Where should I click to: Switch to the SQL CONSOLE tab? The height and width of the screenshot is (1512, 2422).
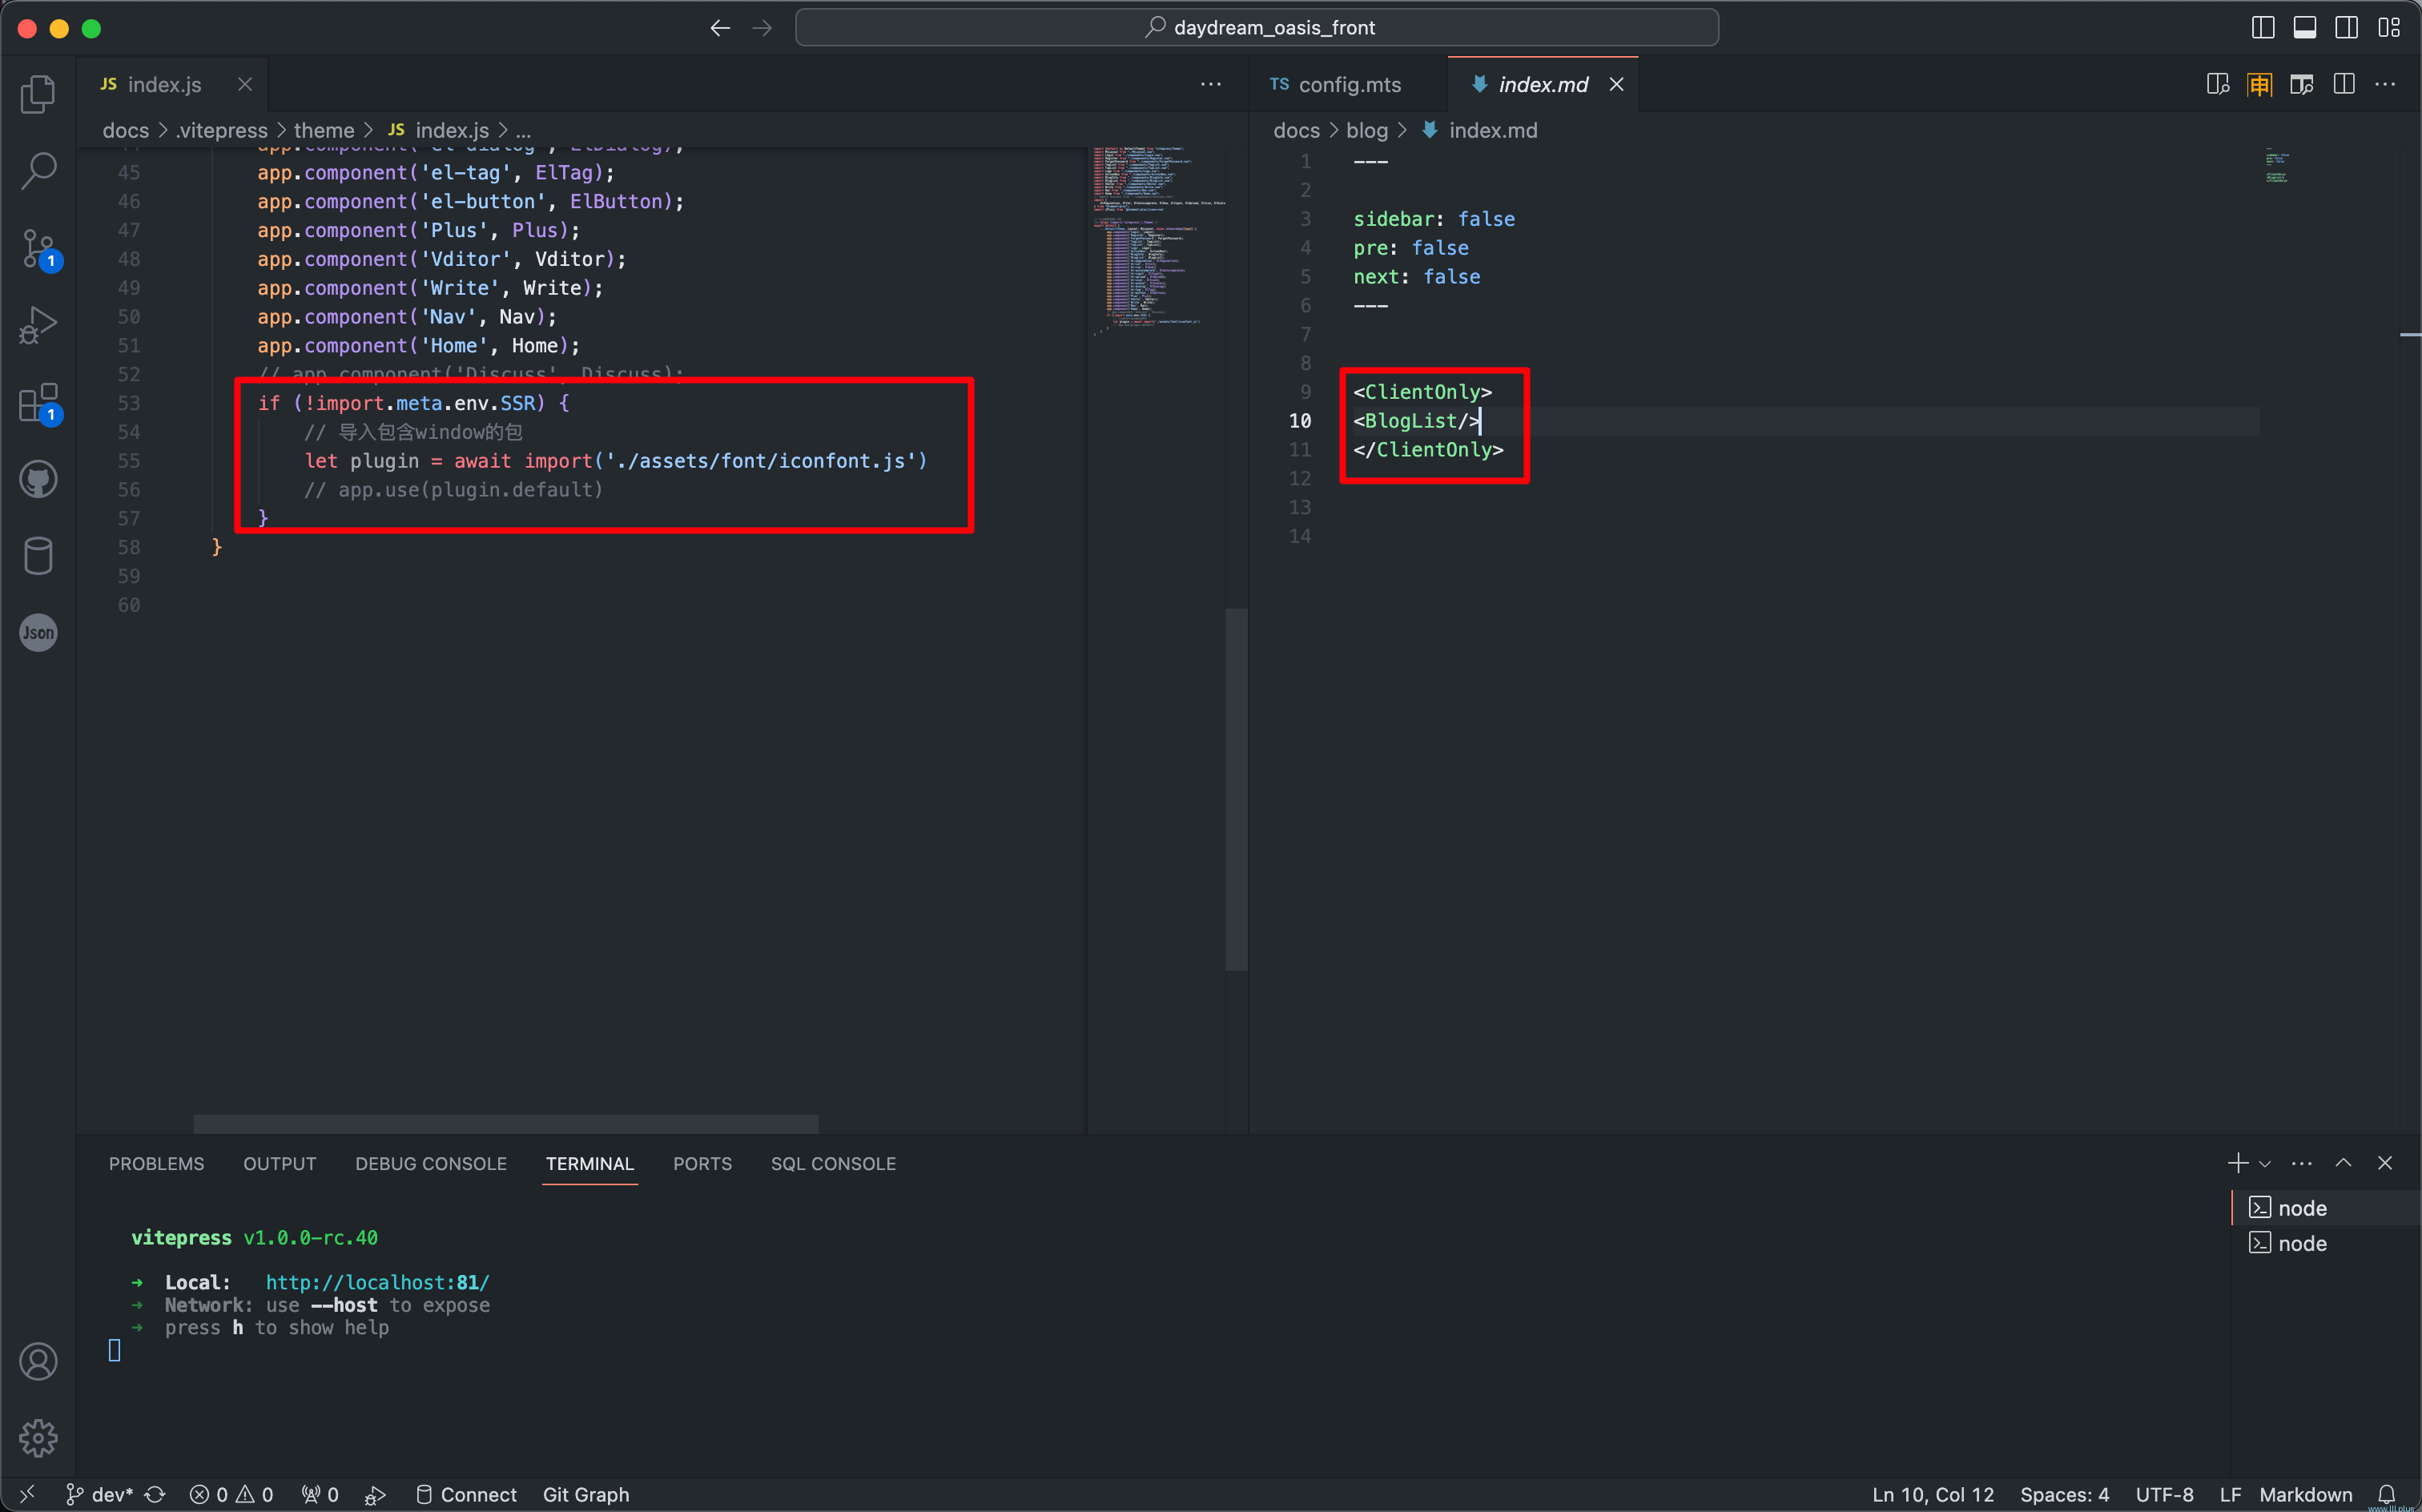pyautogui.click(x=833, y=1164)
